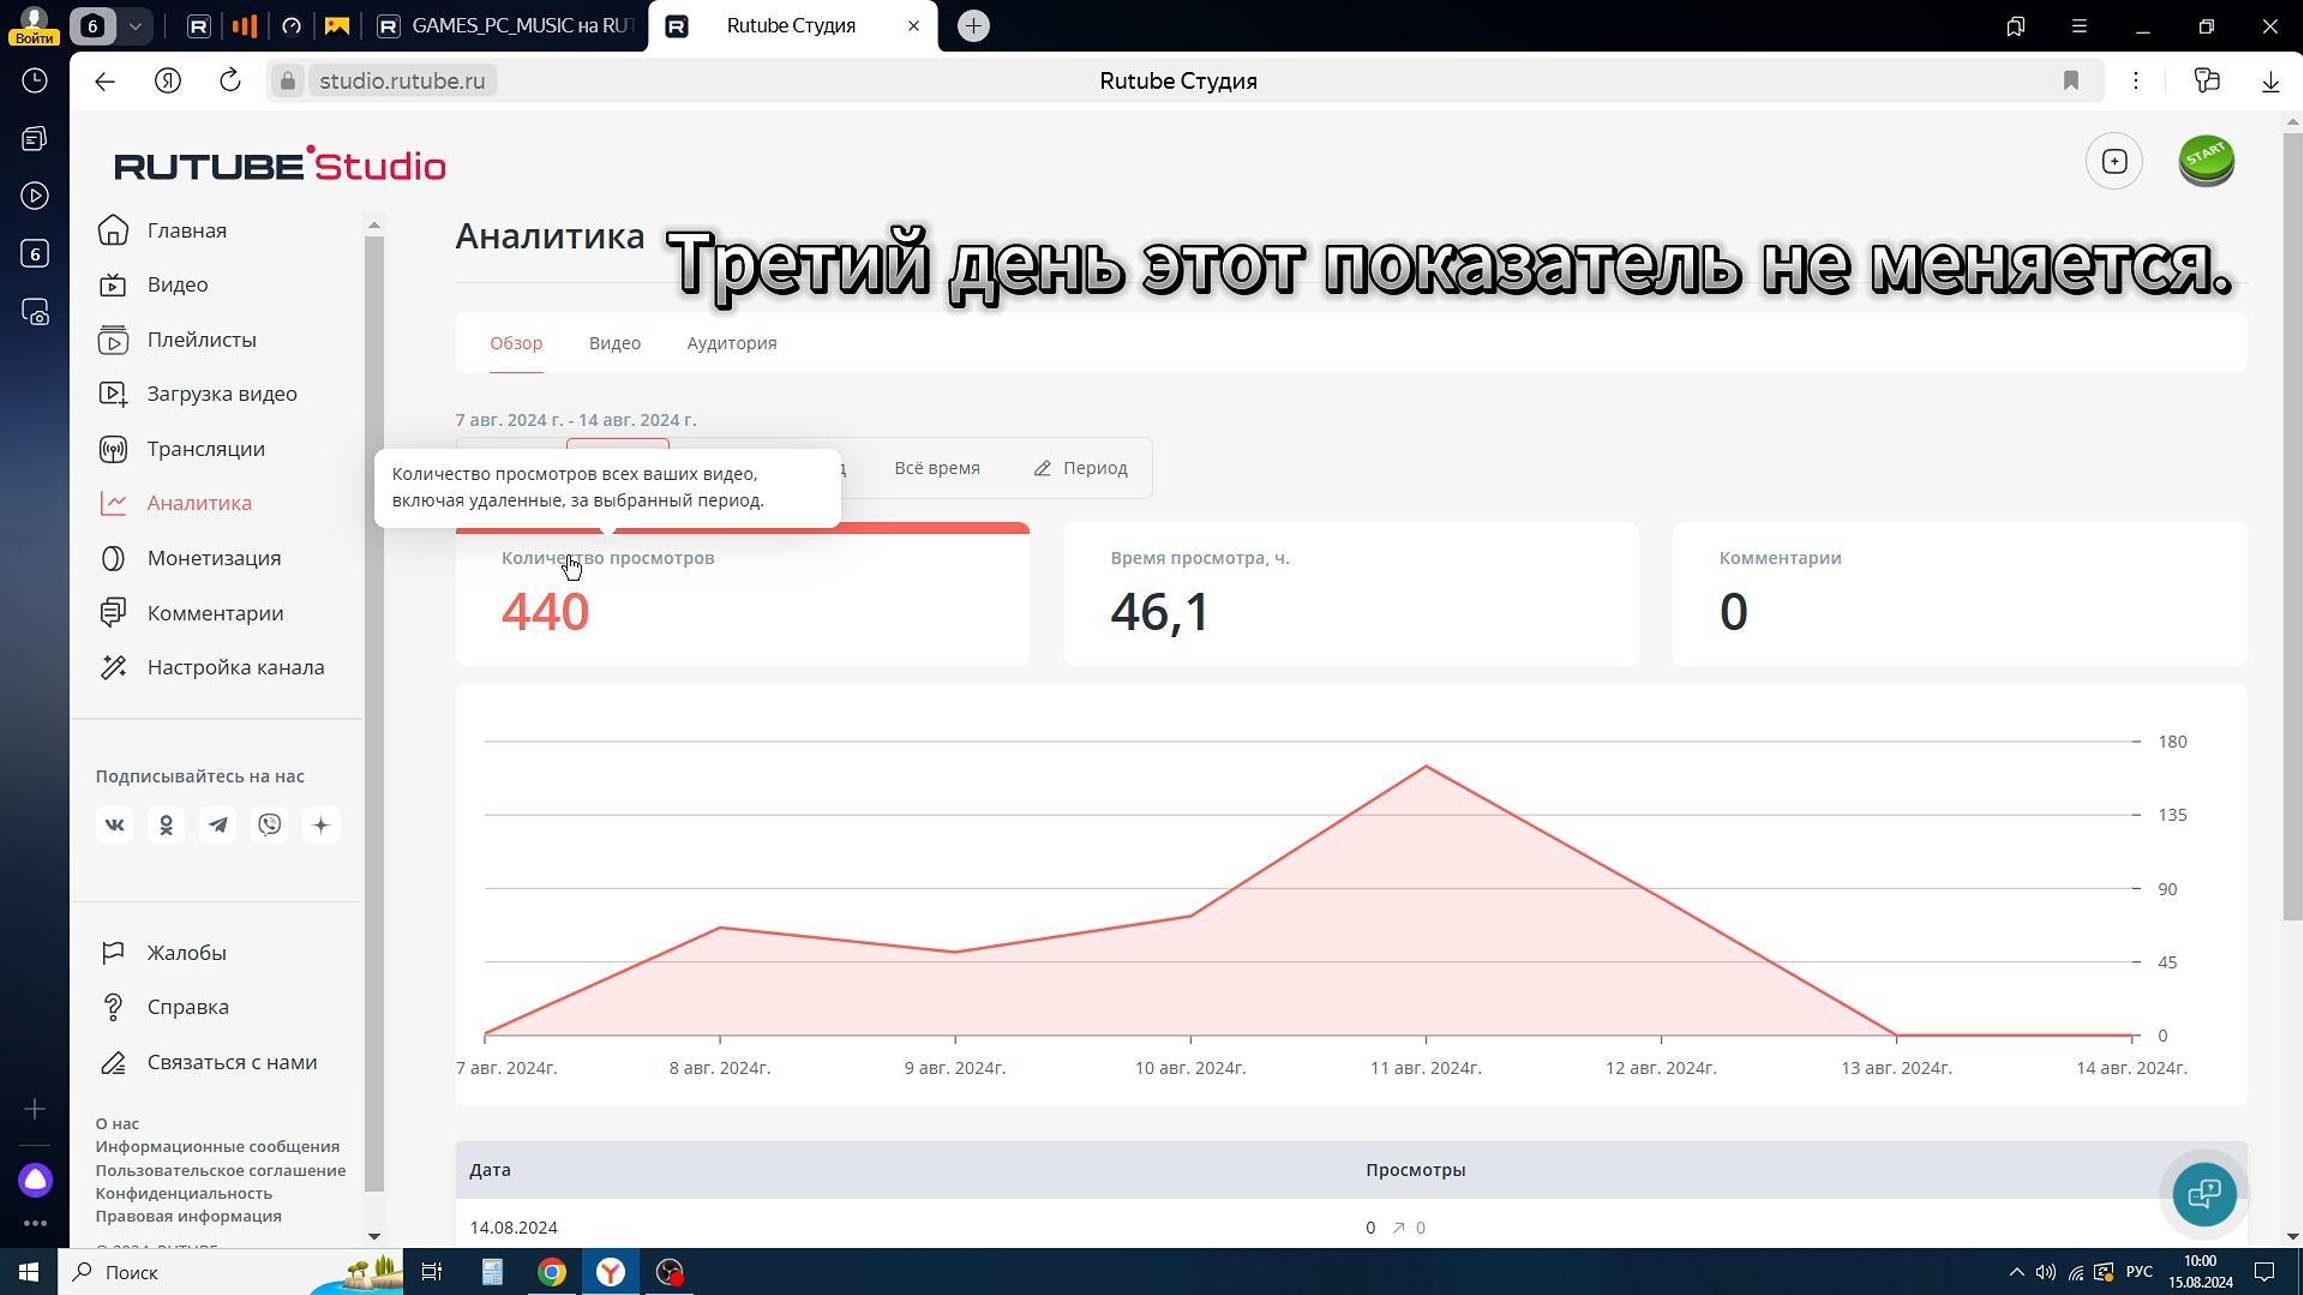
Task: Click the add video plus button in header
Action: (2113, 161)
